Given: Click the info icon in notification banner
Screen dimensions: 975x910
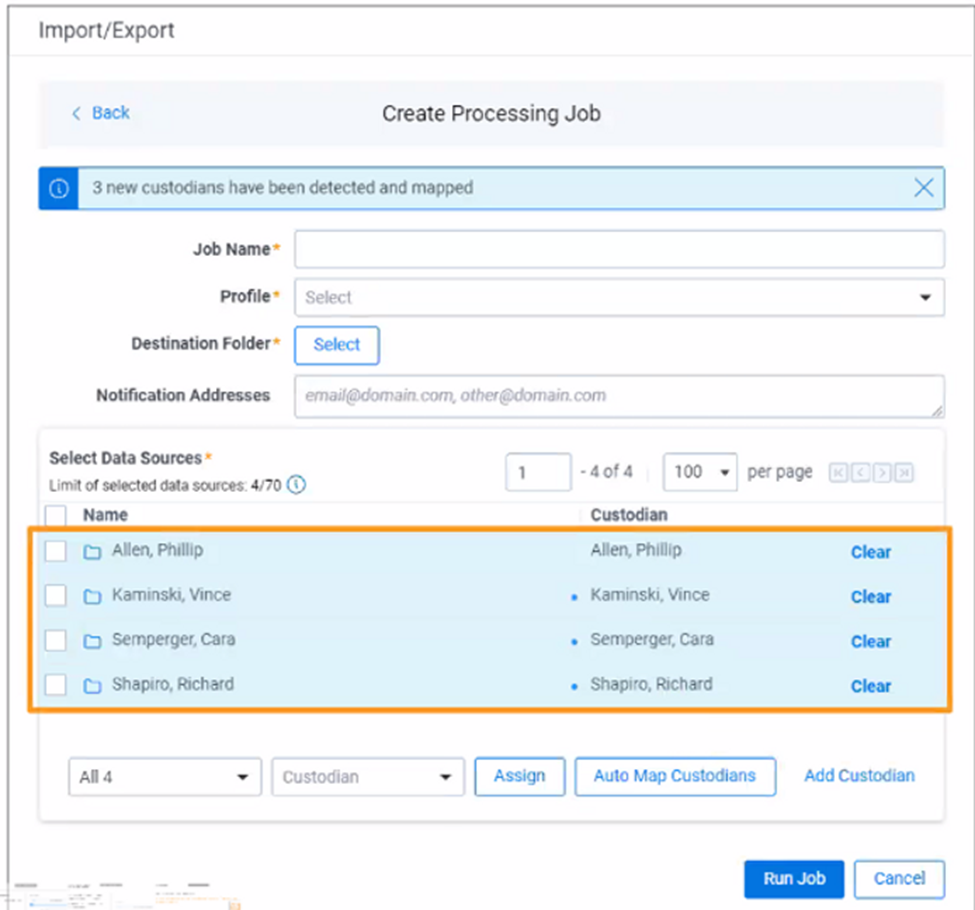Looking at the screenshot, I should coord(59,188).
